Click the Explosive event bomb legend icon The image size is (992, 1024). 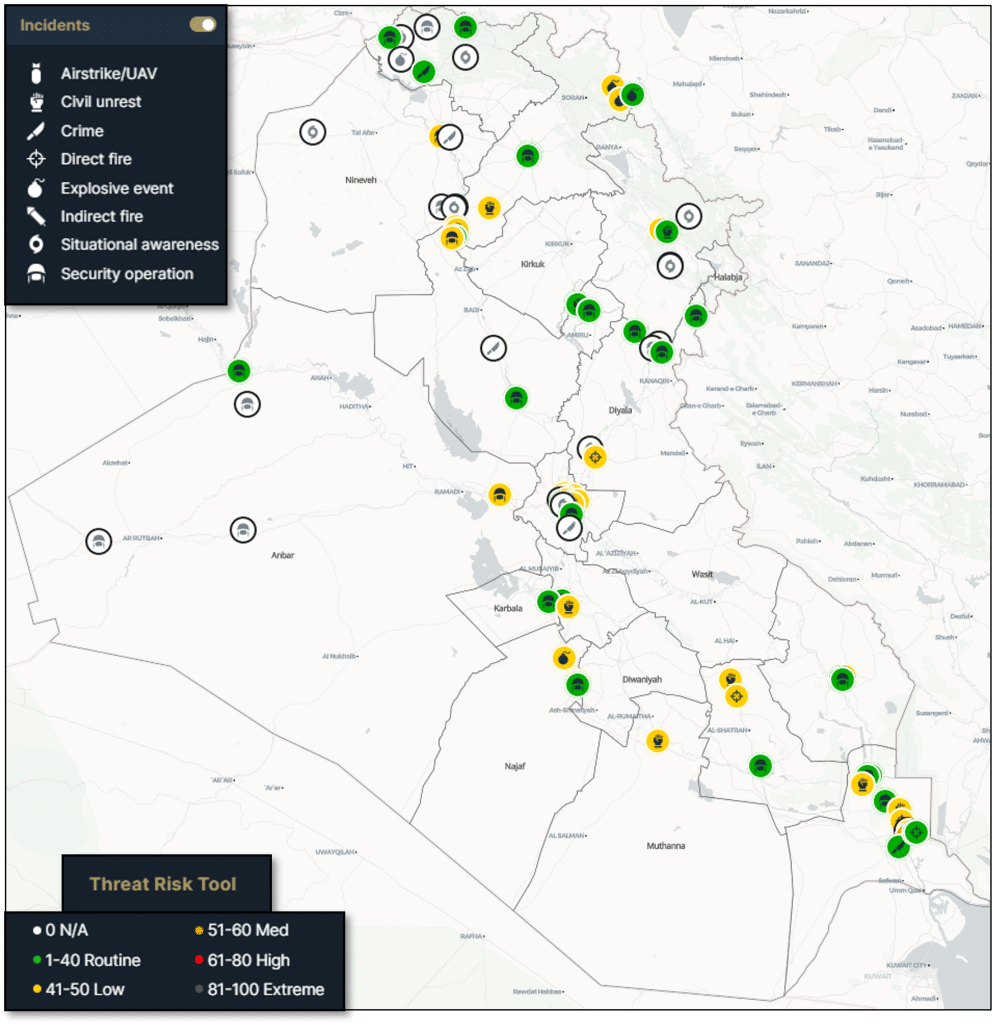[x=36, y=188]
